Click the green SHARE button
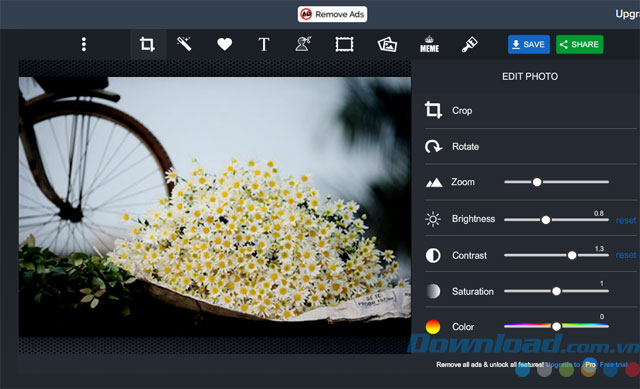 580,44
